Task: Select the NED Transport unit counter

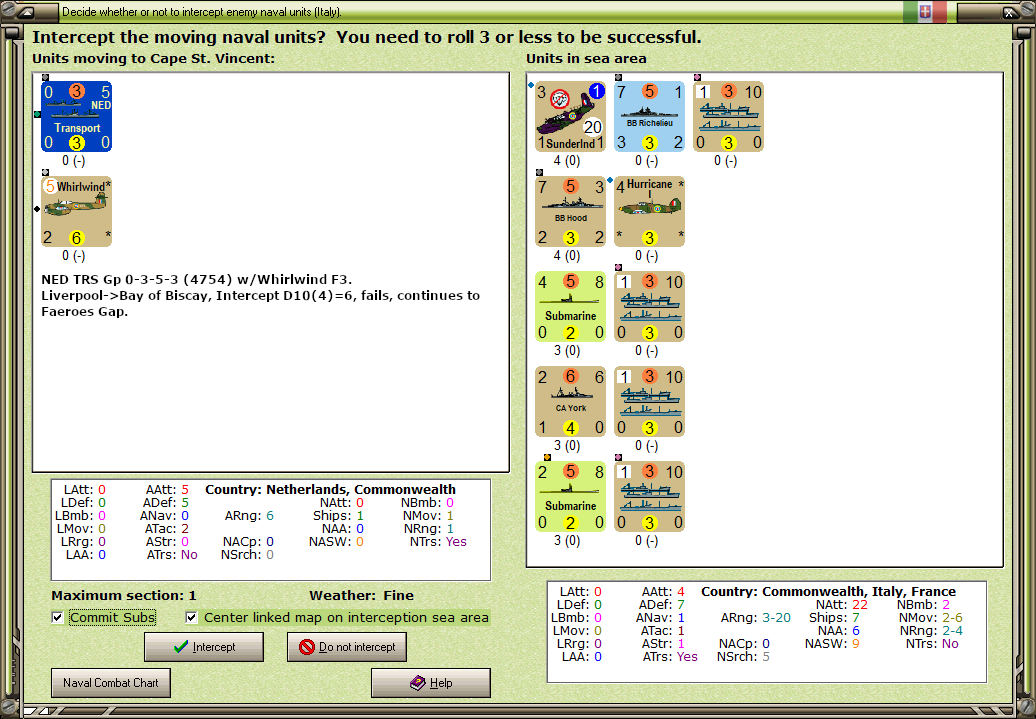Action: click(77, 117)
